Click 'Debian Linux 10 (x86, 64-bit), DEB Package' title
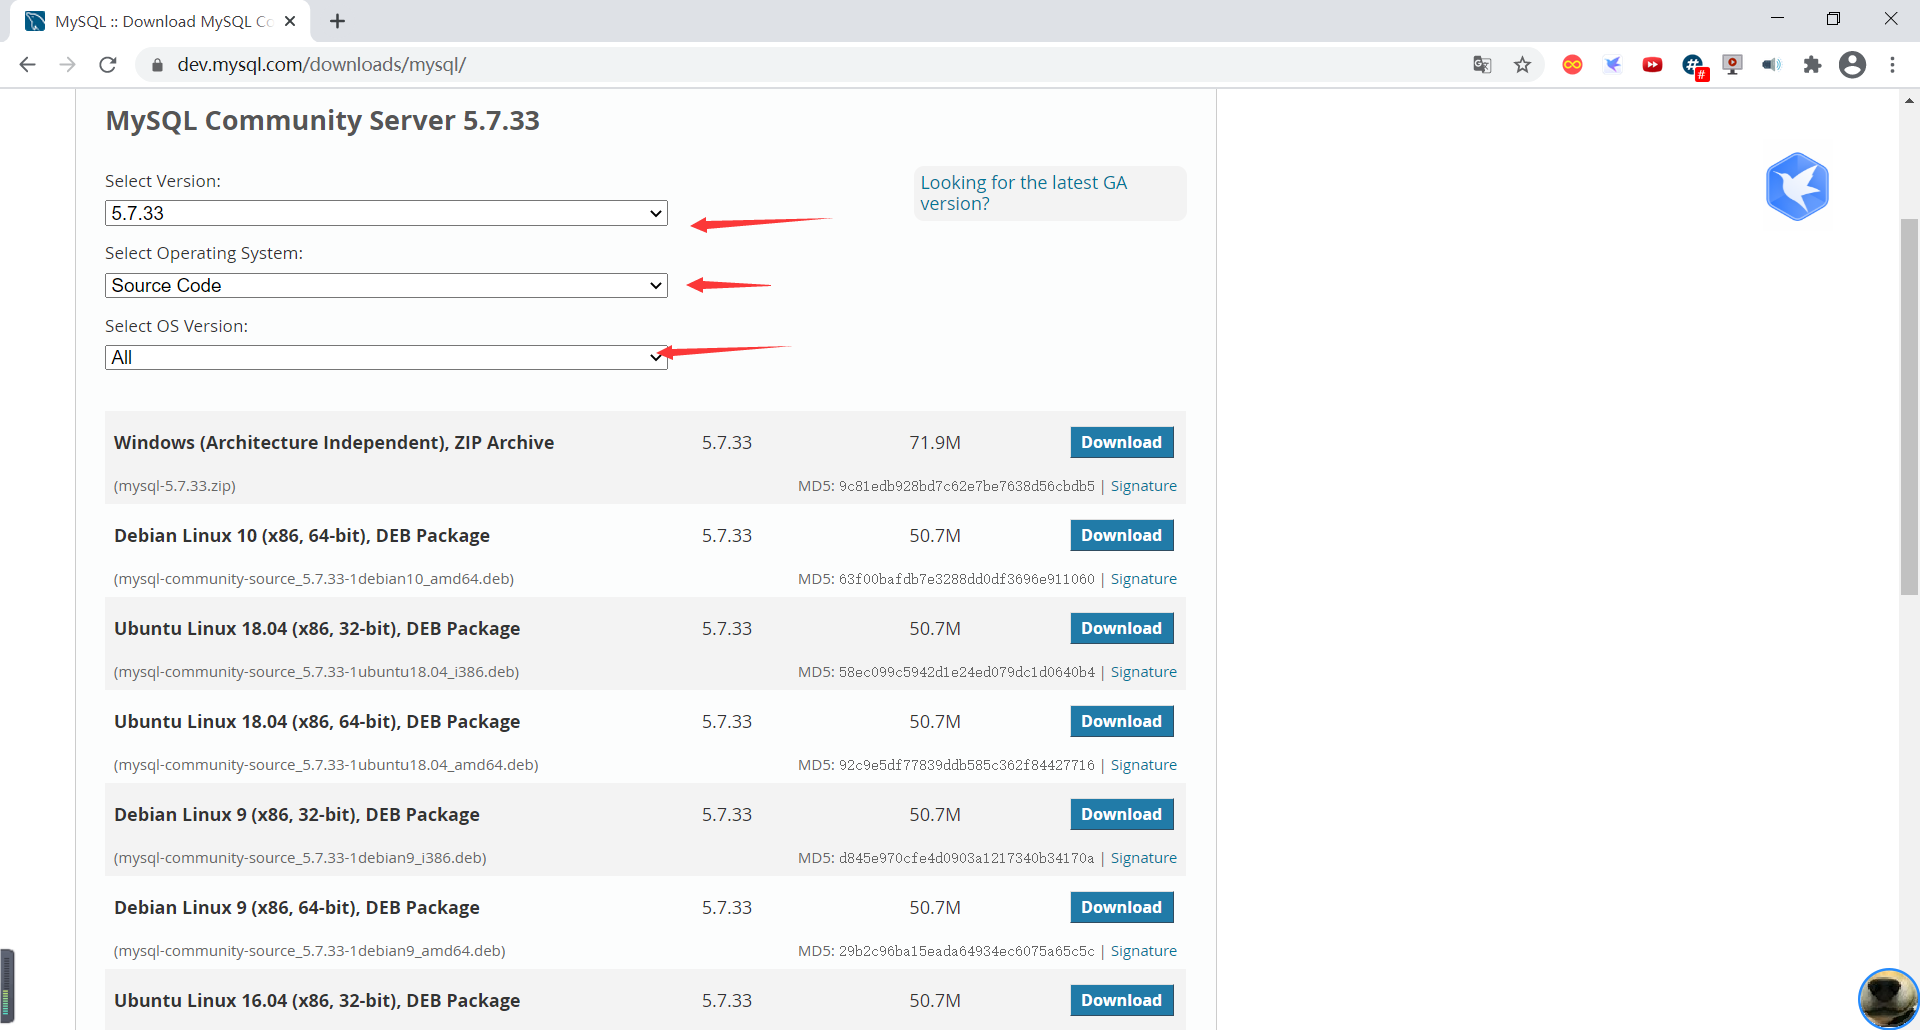The height and width of the screenshot is (1030, 1920). 302,536
